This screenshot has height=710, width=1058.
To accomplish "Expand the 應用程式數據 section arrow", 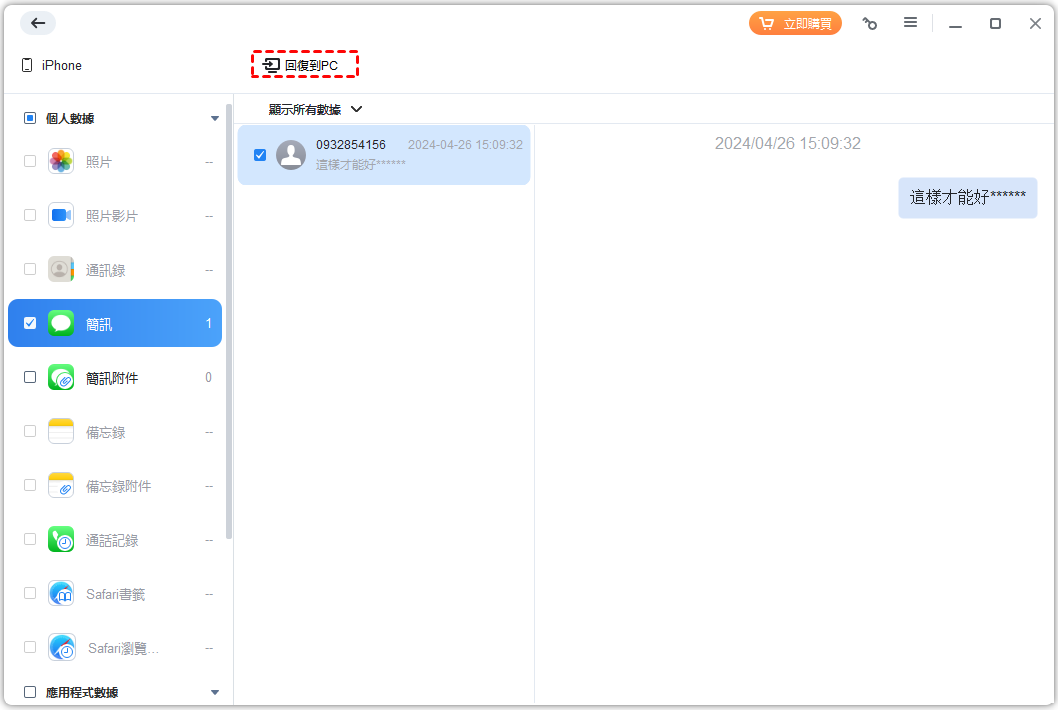I will coord(214,692).
